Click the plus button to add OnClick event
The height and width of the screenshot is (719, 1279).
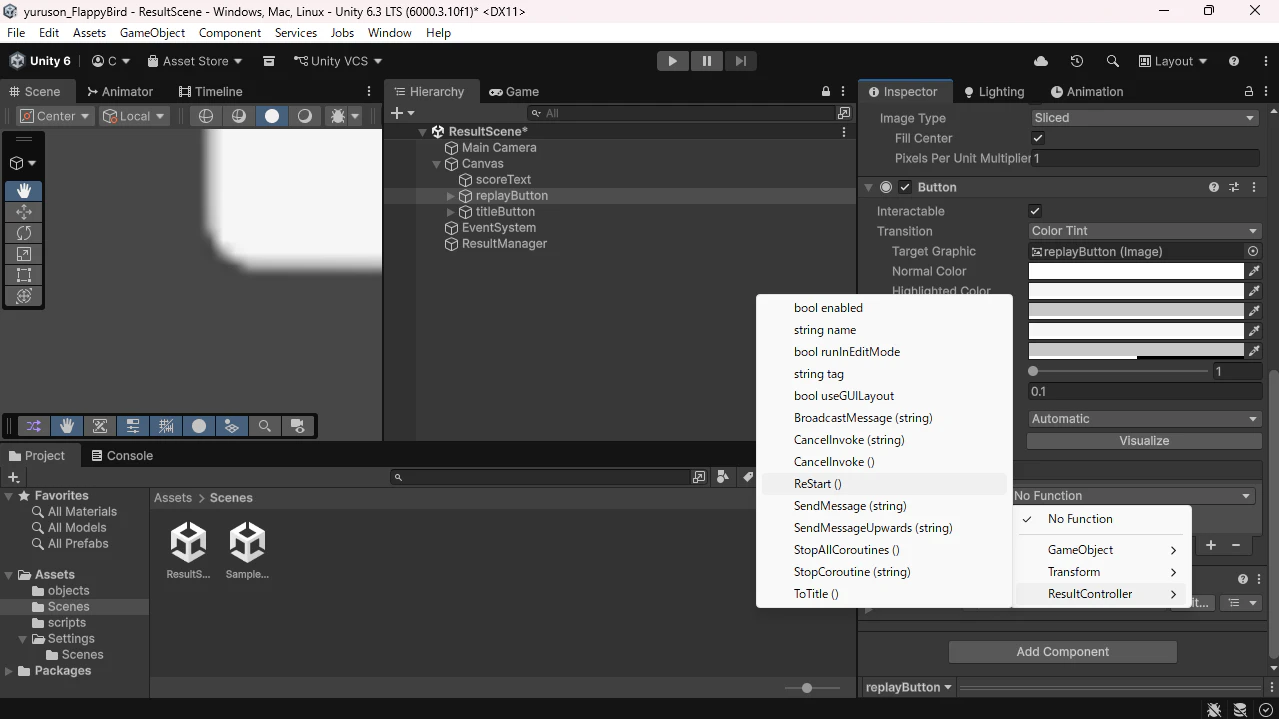[1211, 545]
